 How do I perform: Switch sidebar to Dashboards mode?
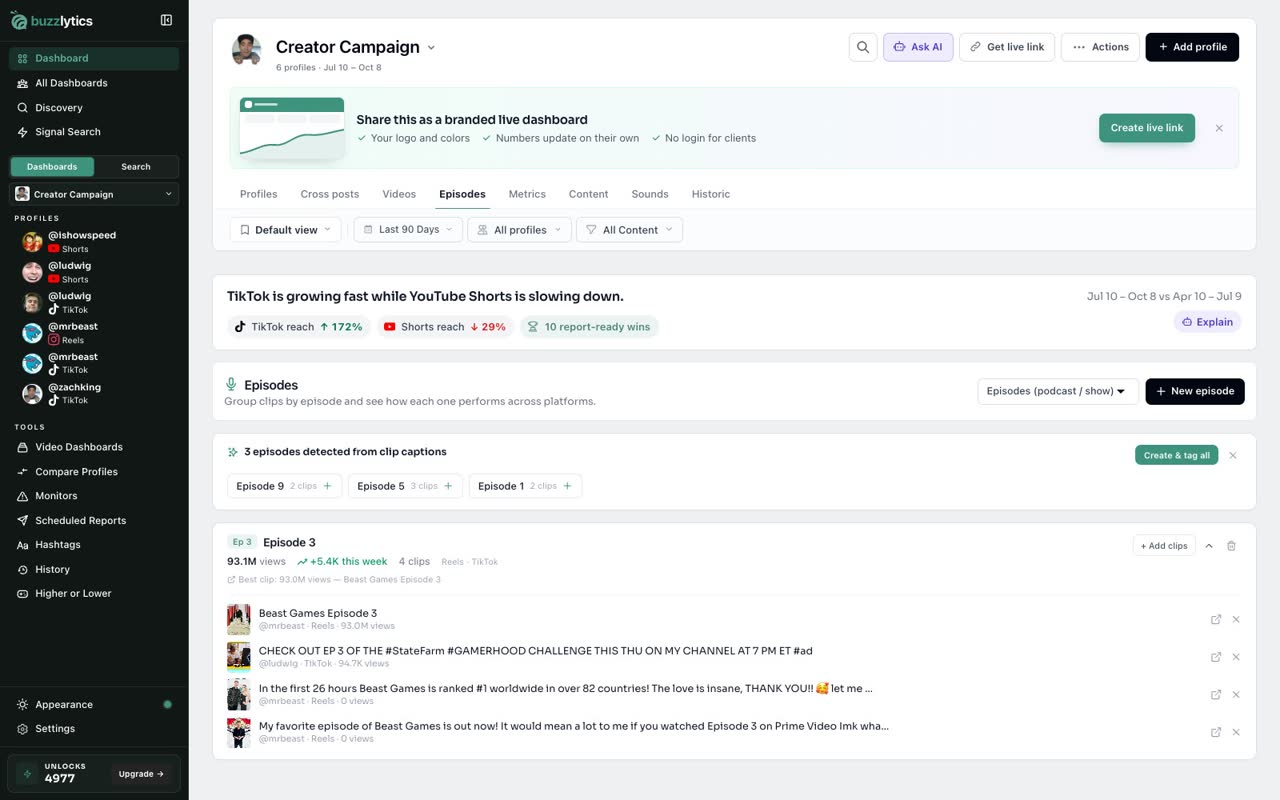click(x=52, y=167)
